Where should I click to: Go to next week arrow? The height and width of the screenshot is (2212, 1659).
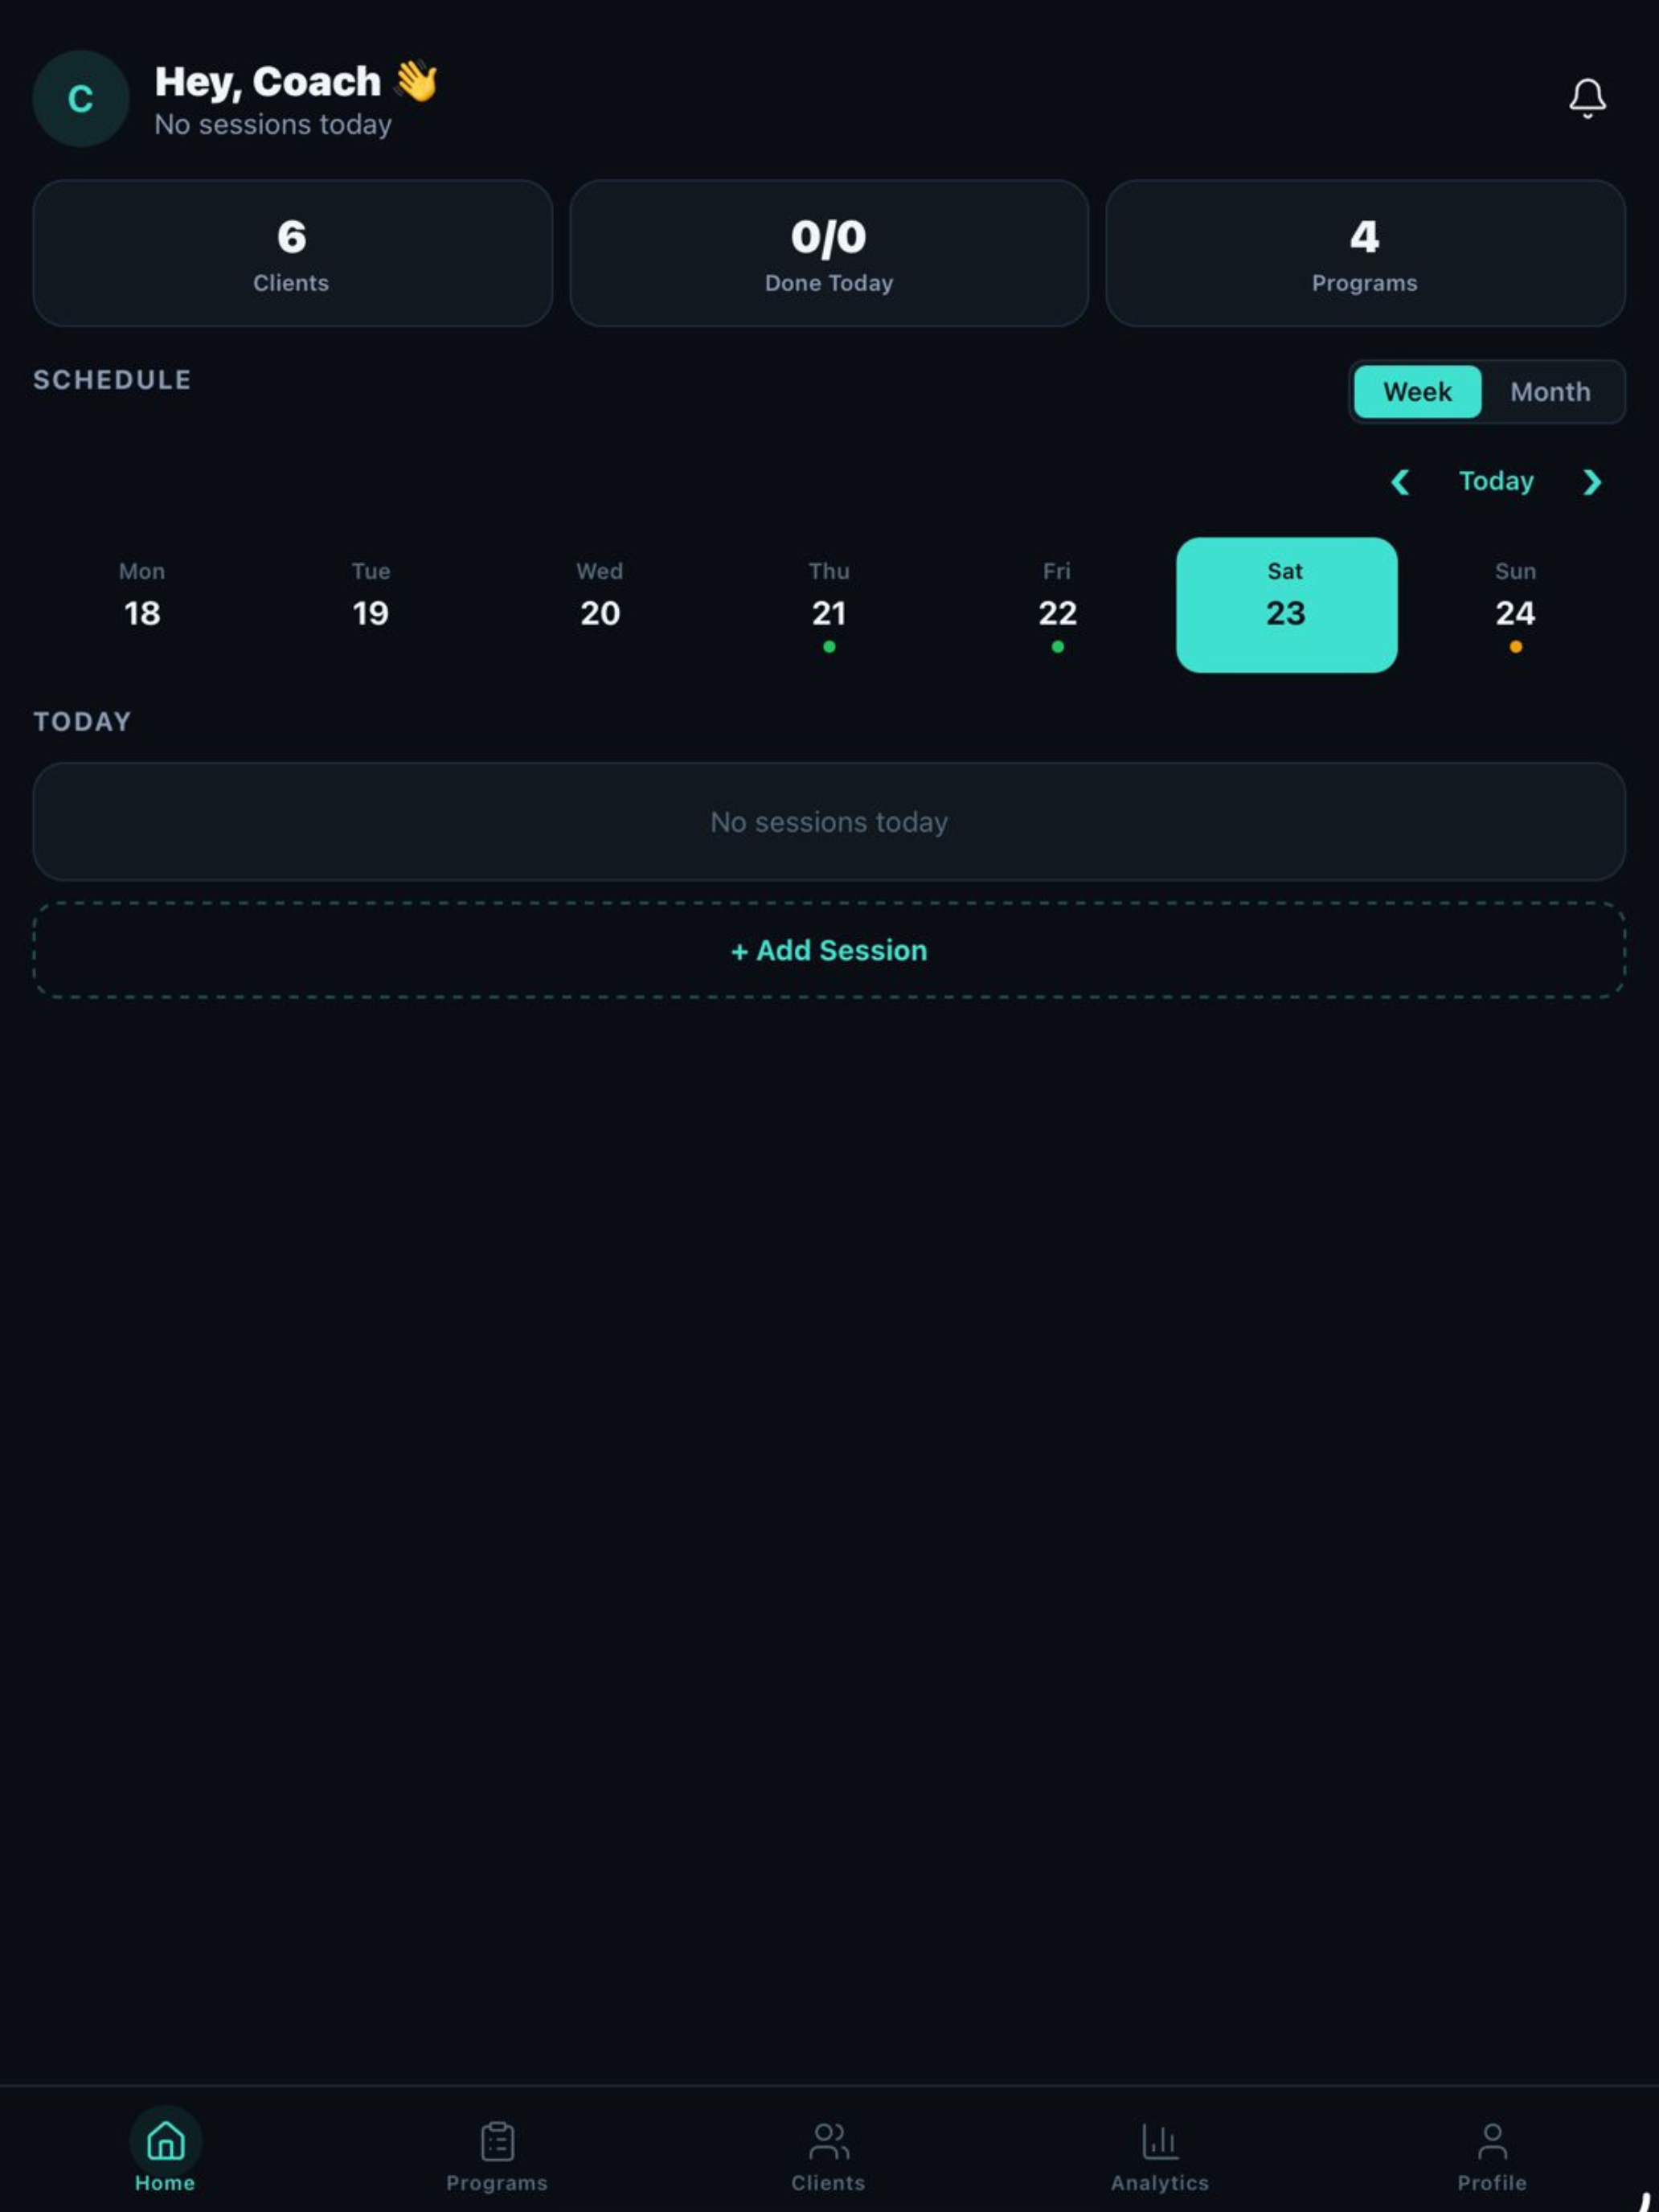pyautogui.click(x=1592, y=482)
